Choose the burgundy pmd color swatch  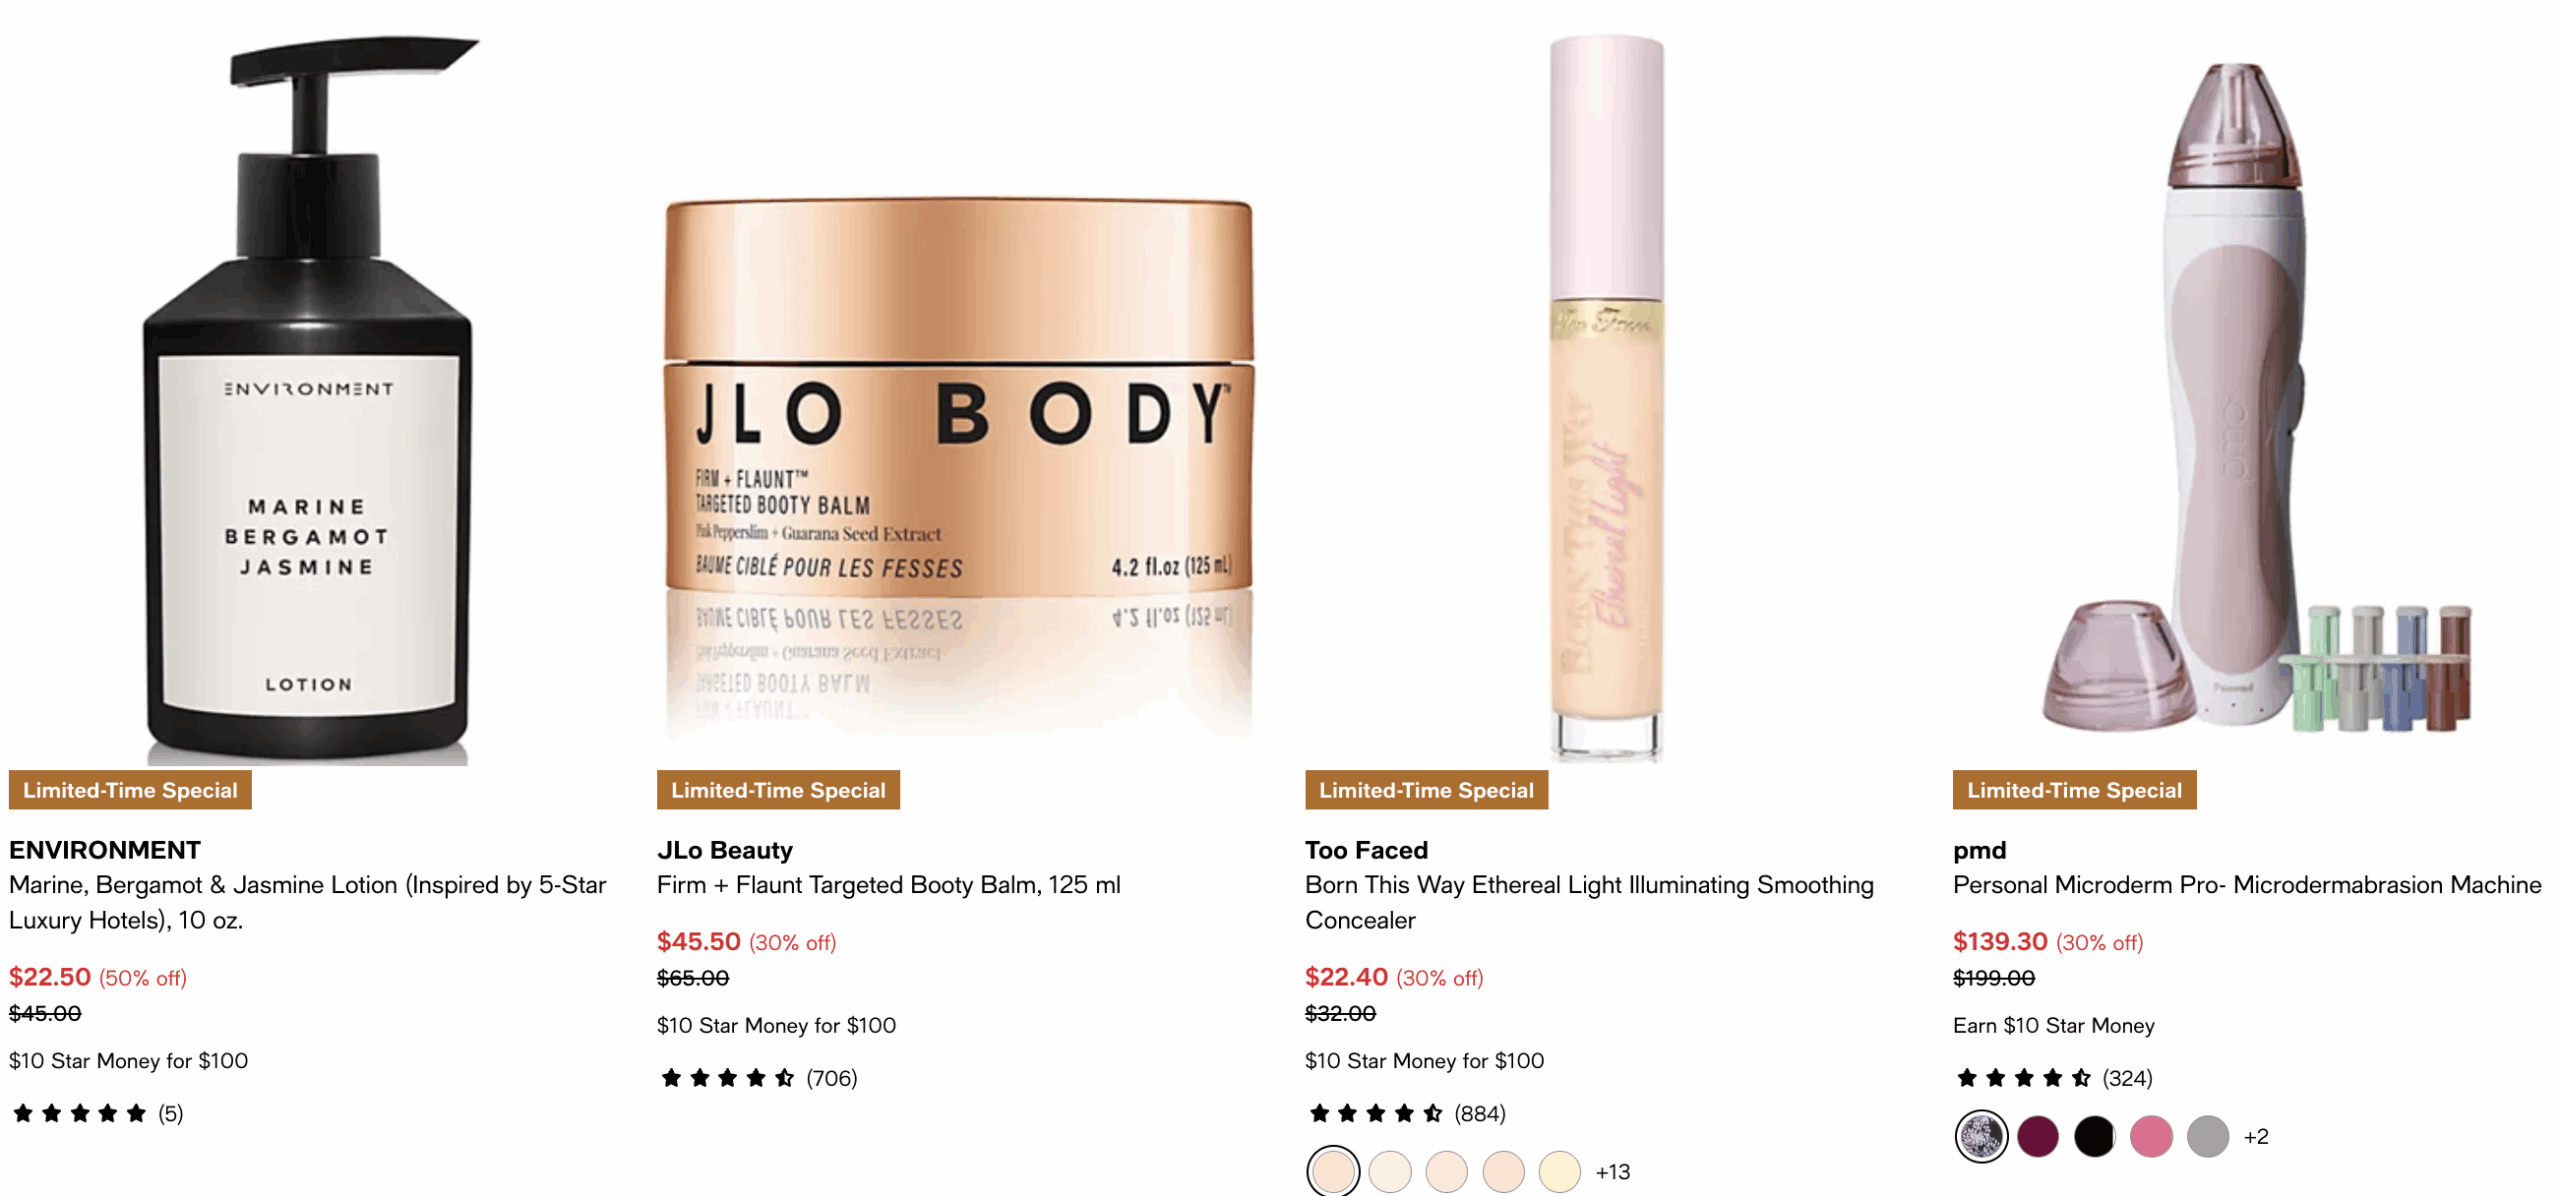(2037, 1136)
